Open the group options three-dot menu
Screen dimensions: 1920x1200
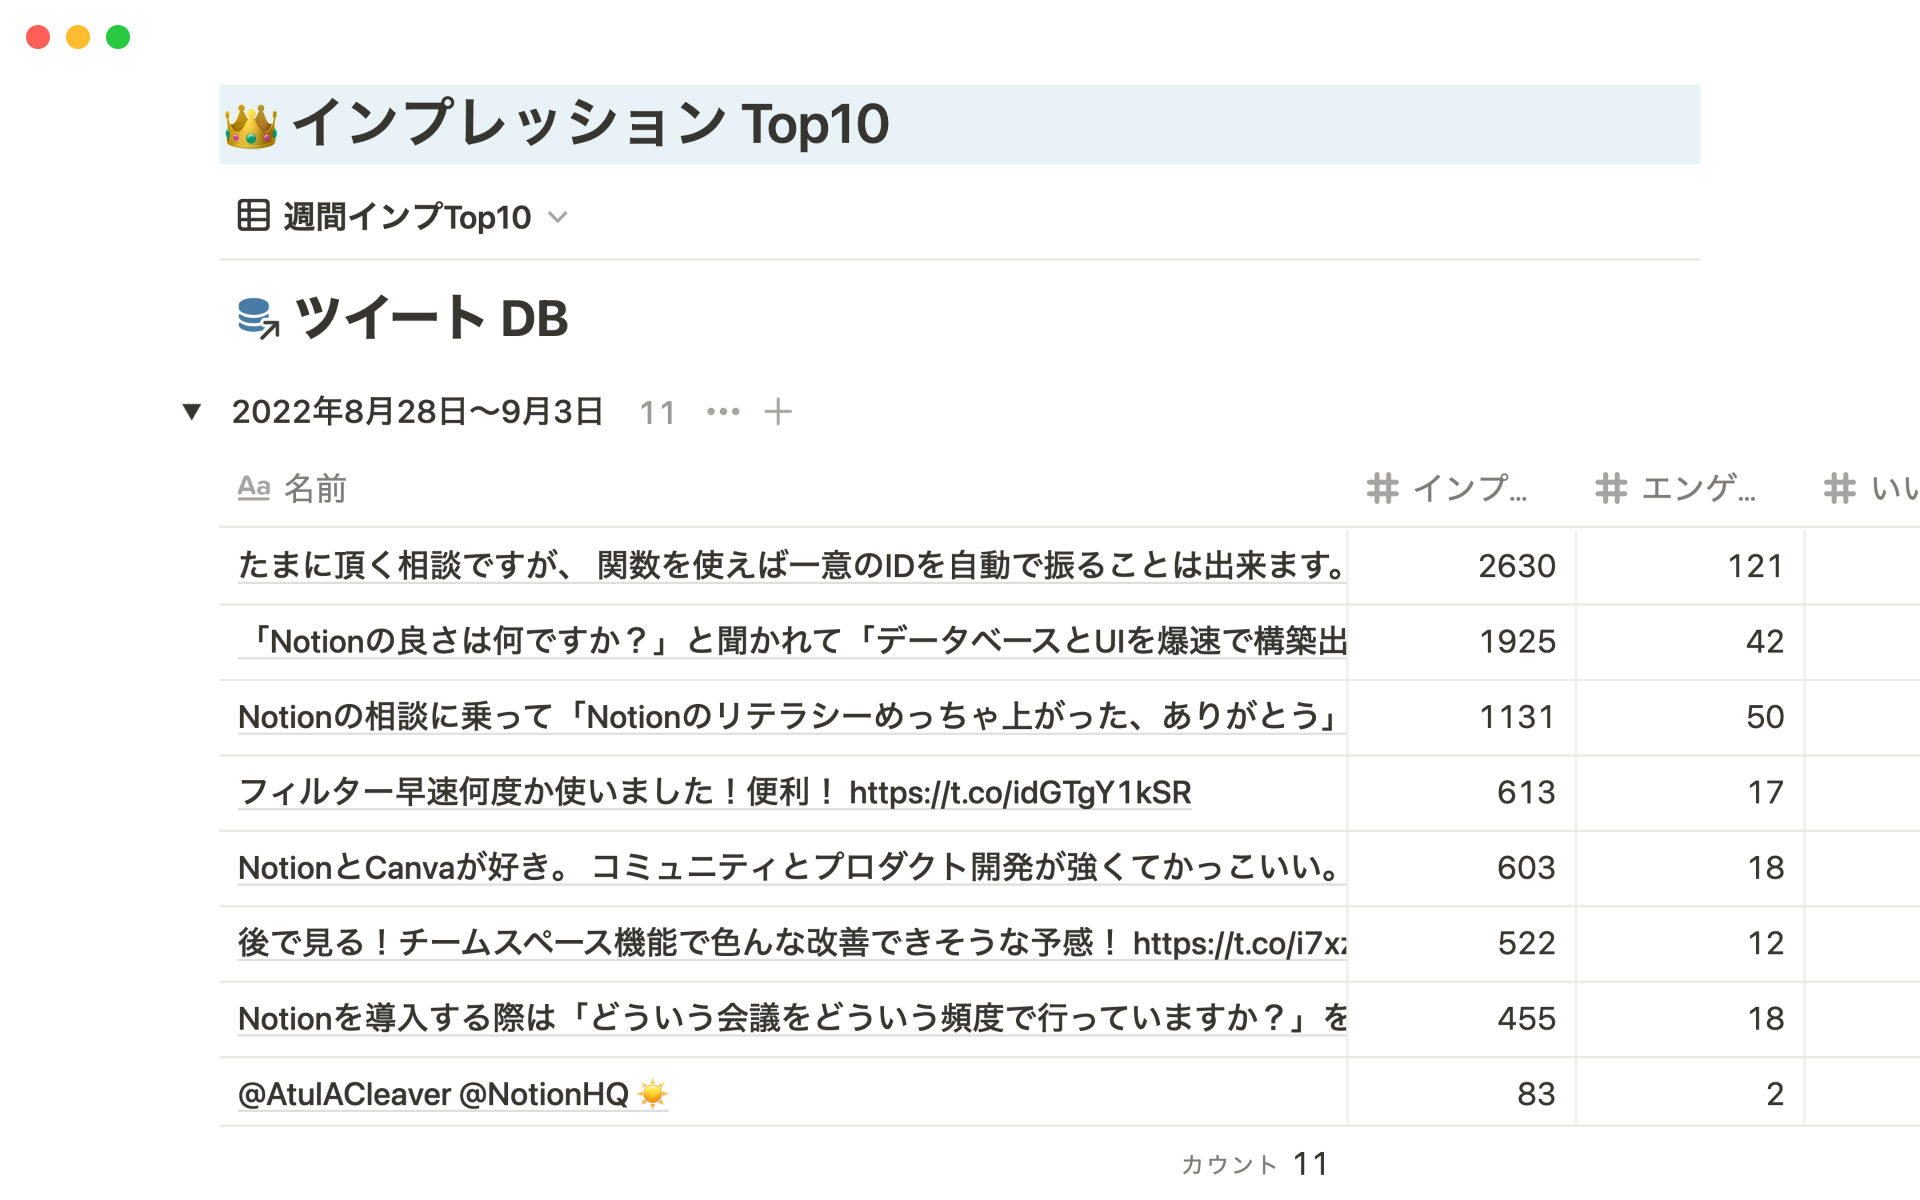pos(723,411)
